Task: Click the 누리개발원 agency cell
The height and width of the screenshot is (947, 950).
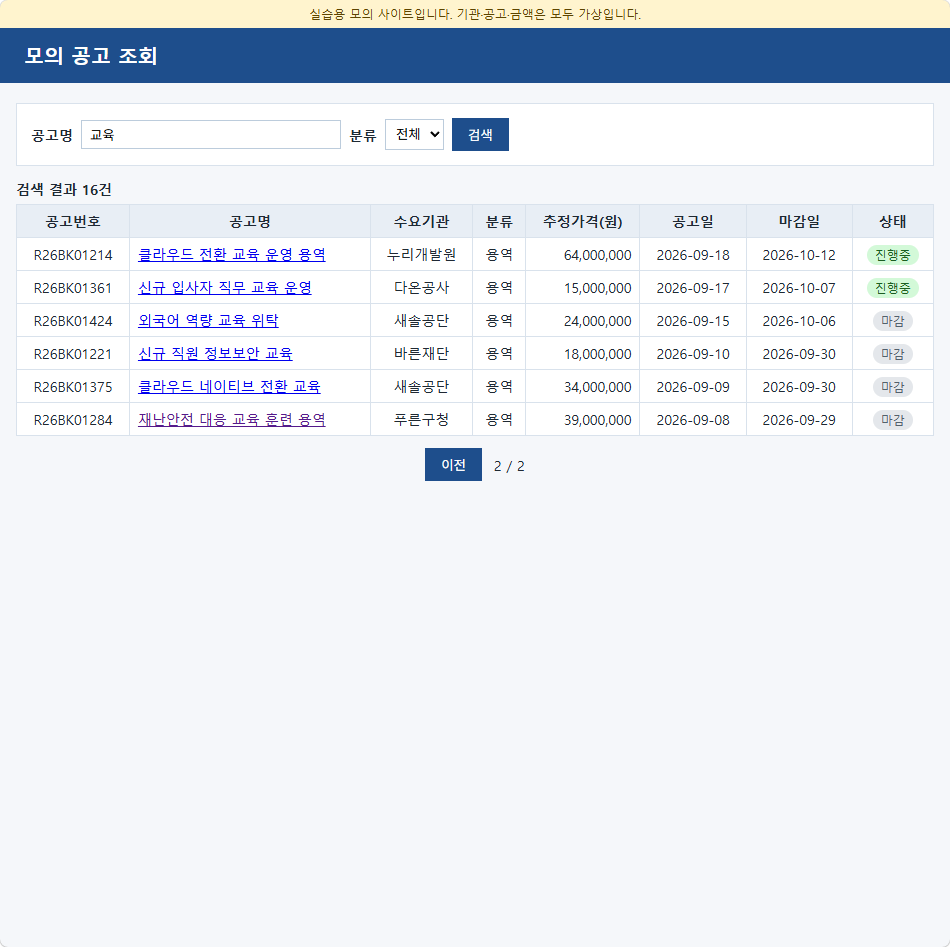Action: [x=421, y=255]
